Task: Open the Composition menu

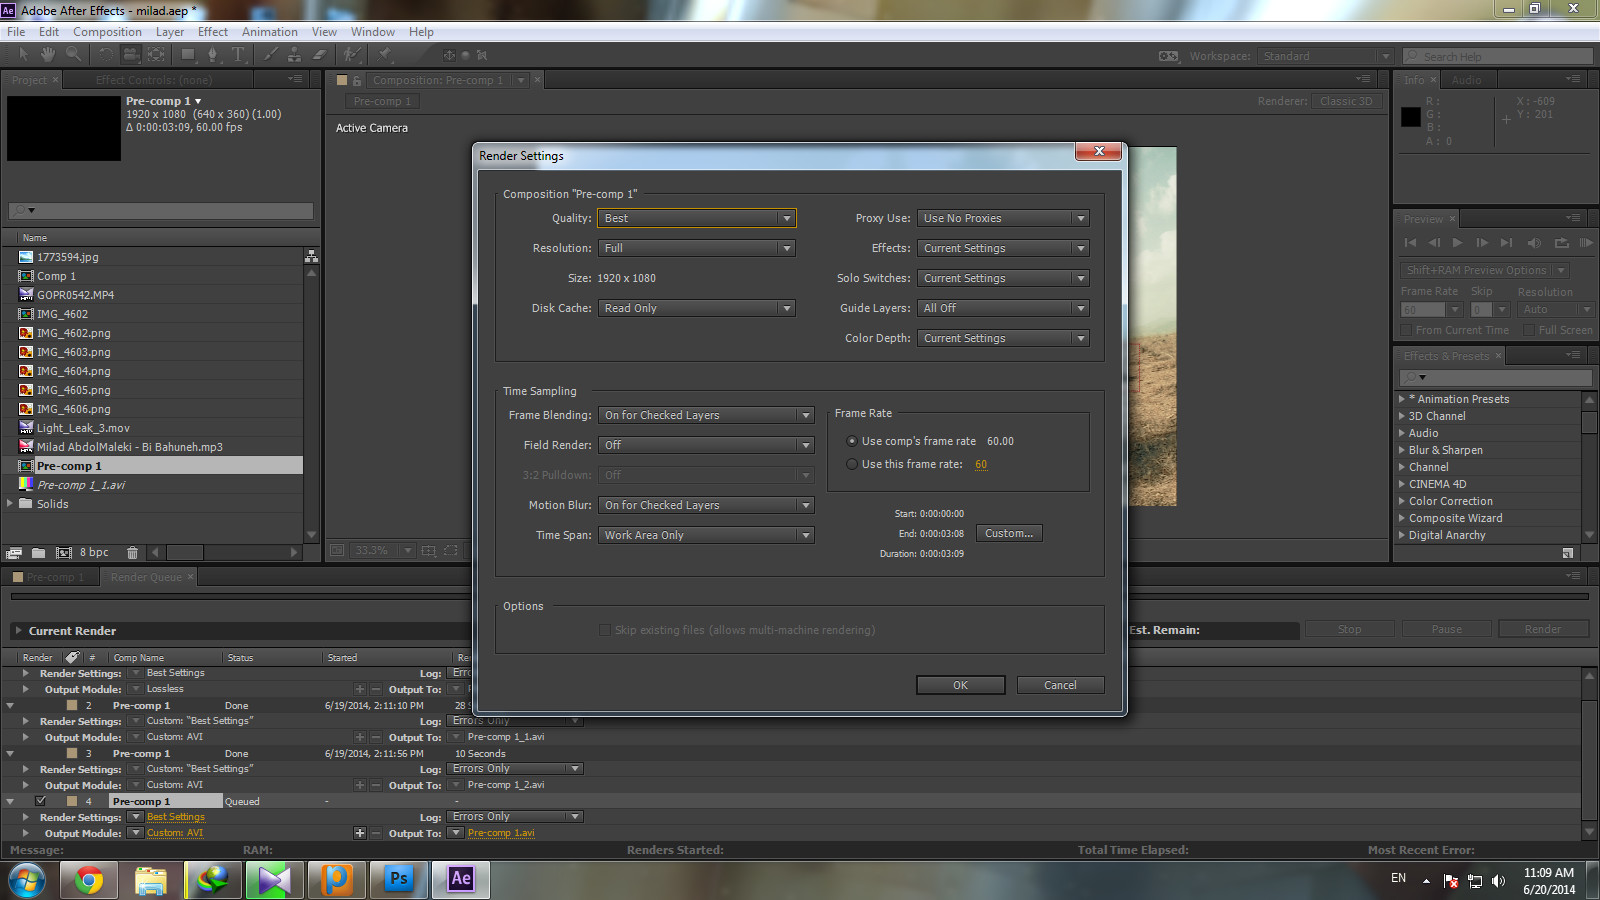Action: (107, 32)
